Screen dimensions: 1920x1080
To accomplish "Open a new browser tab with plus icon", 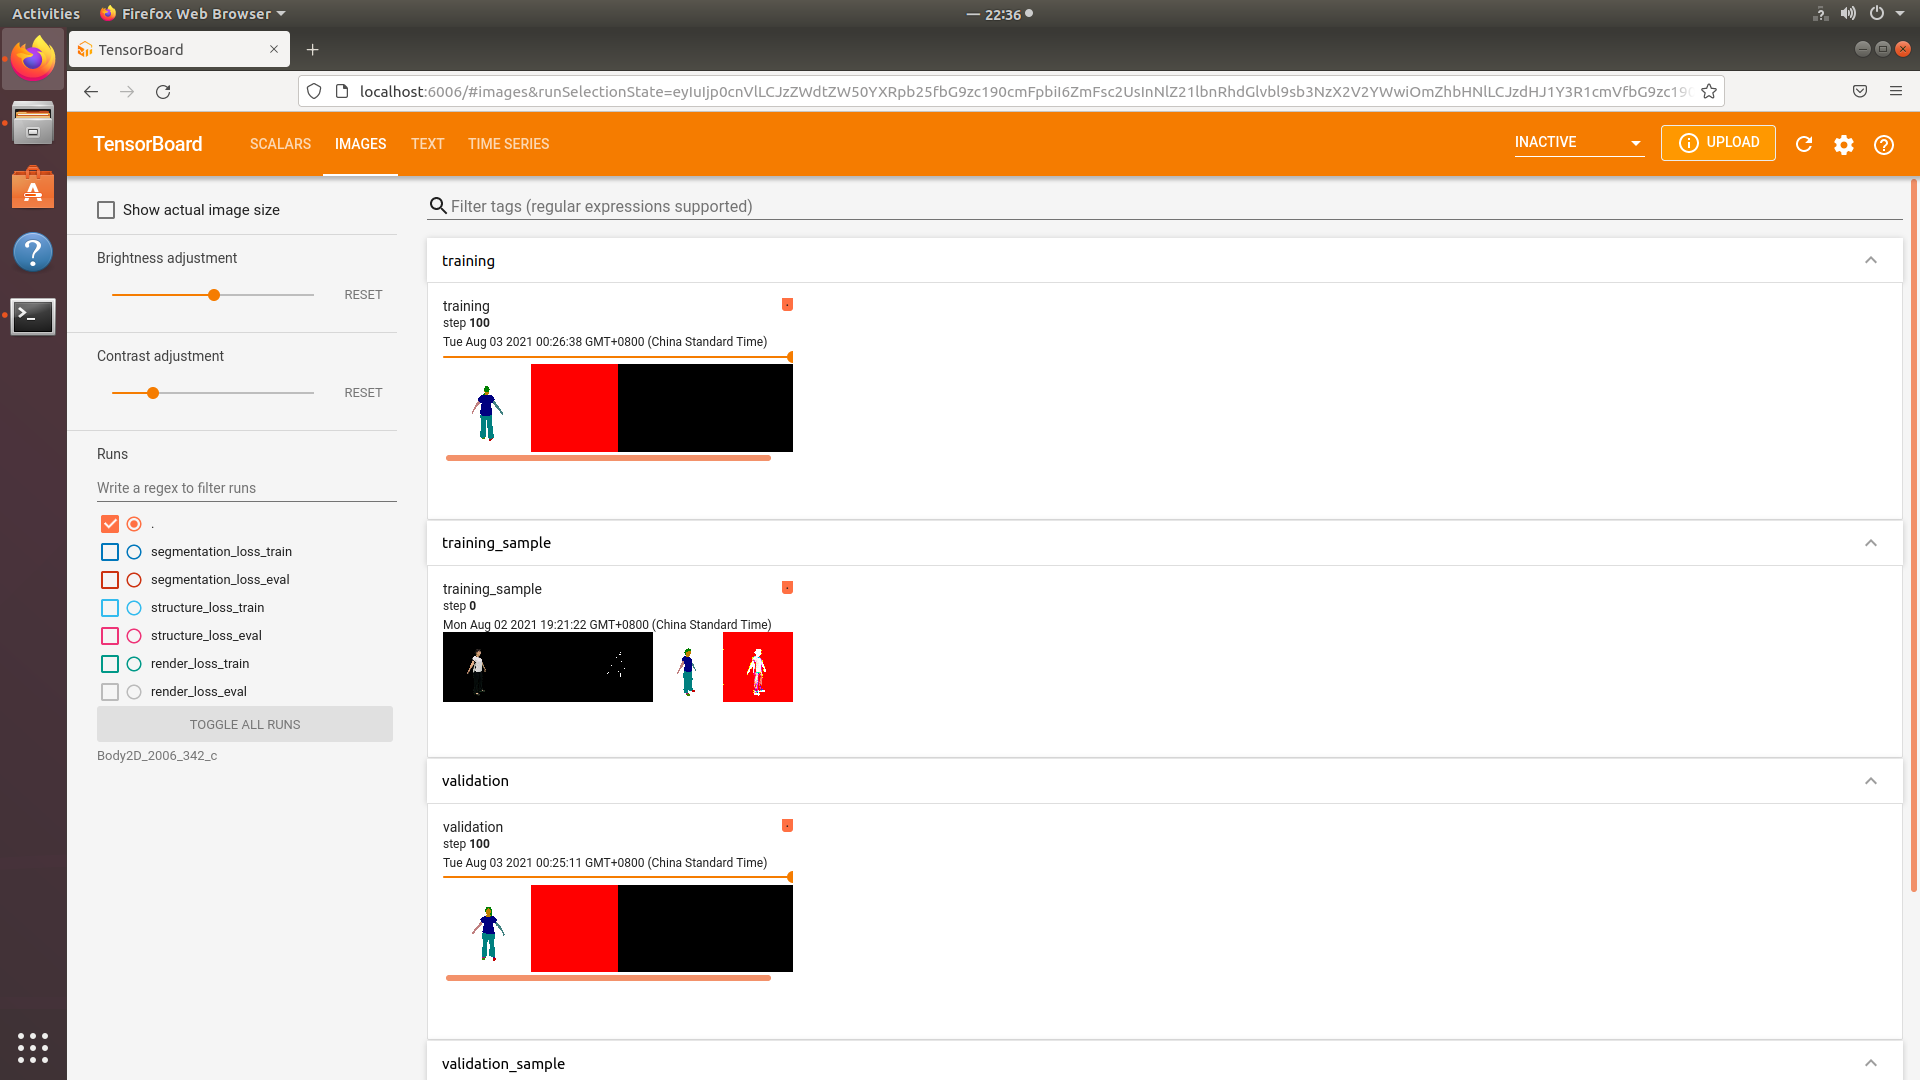I will pyautogui.click(x=313, y=49).
